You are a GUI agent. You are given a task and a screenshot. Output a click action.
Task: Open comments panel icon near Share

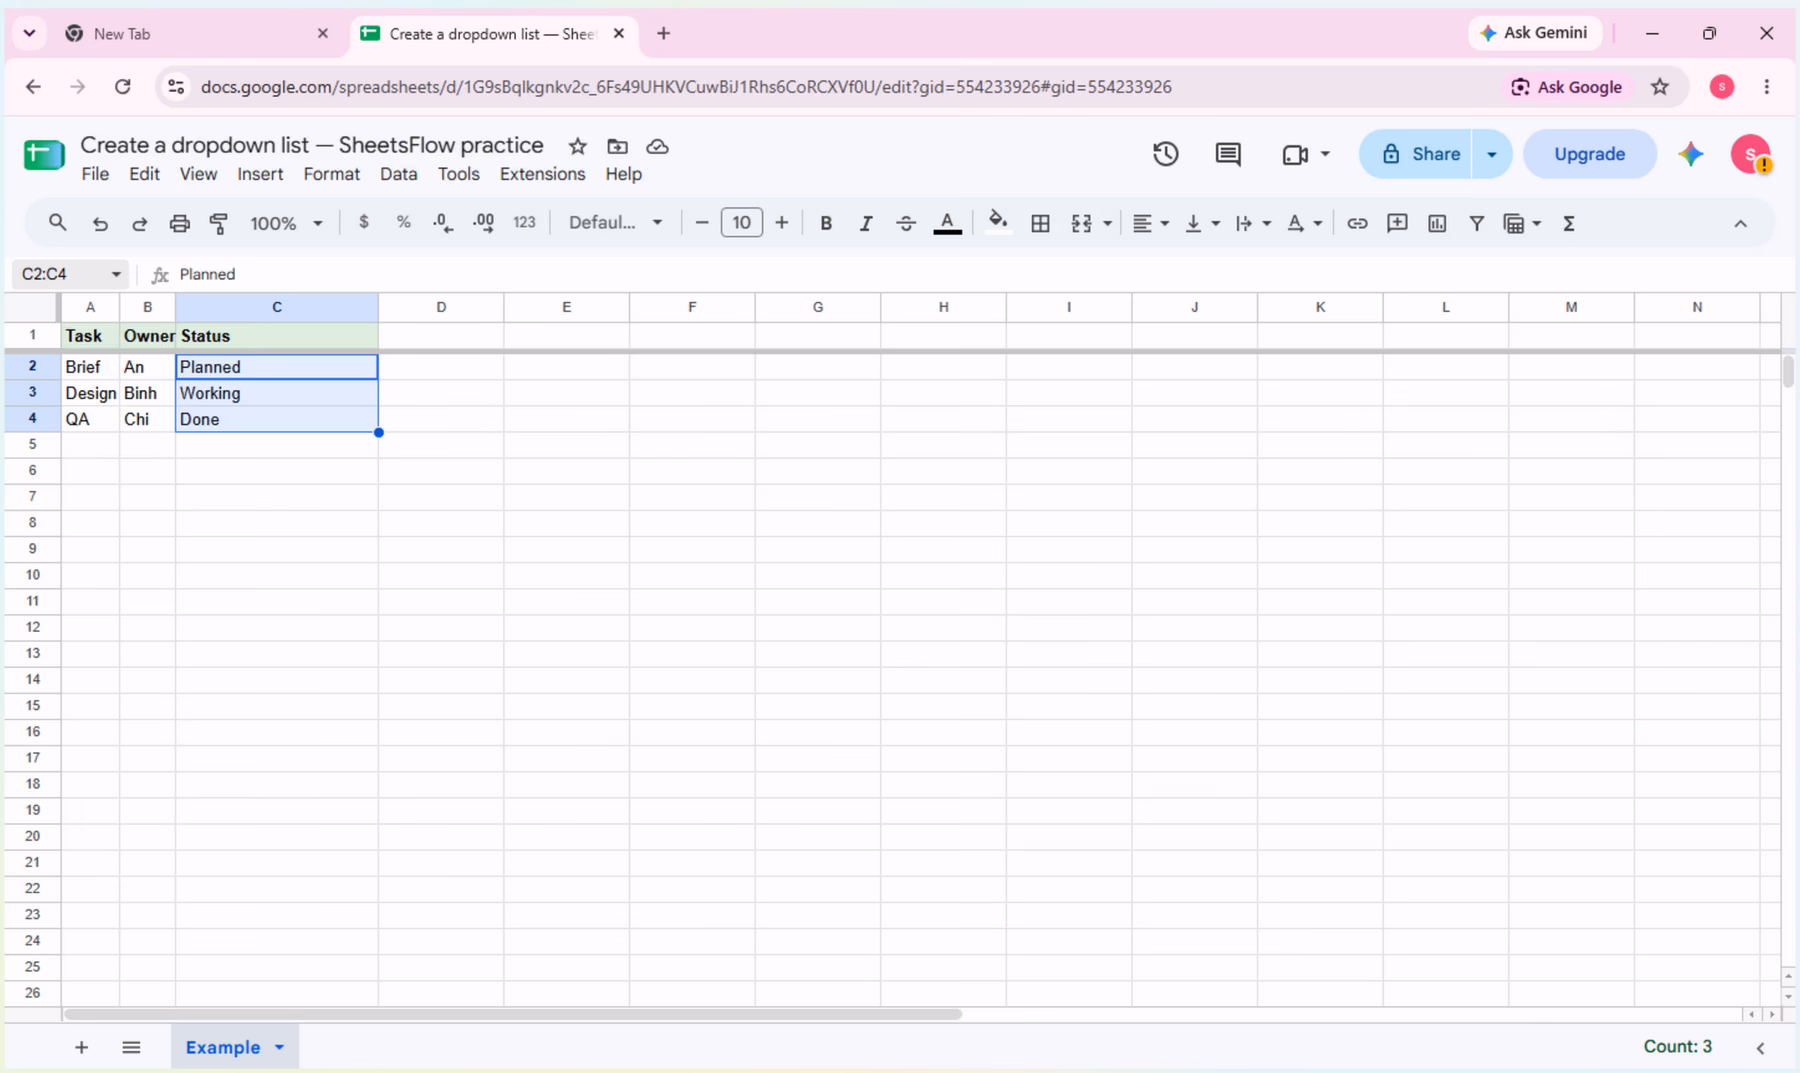1228,154
